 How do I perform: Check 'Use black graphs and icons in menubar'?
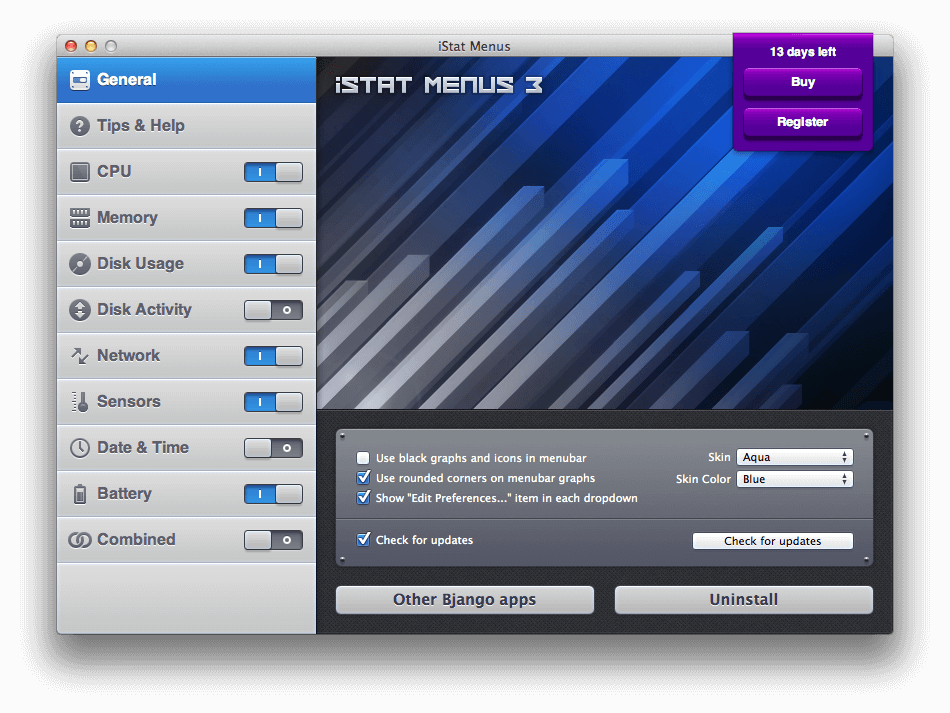coord(363,458)
